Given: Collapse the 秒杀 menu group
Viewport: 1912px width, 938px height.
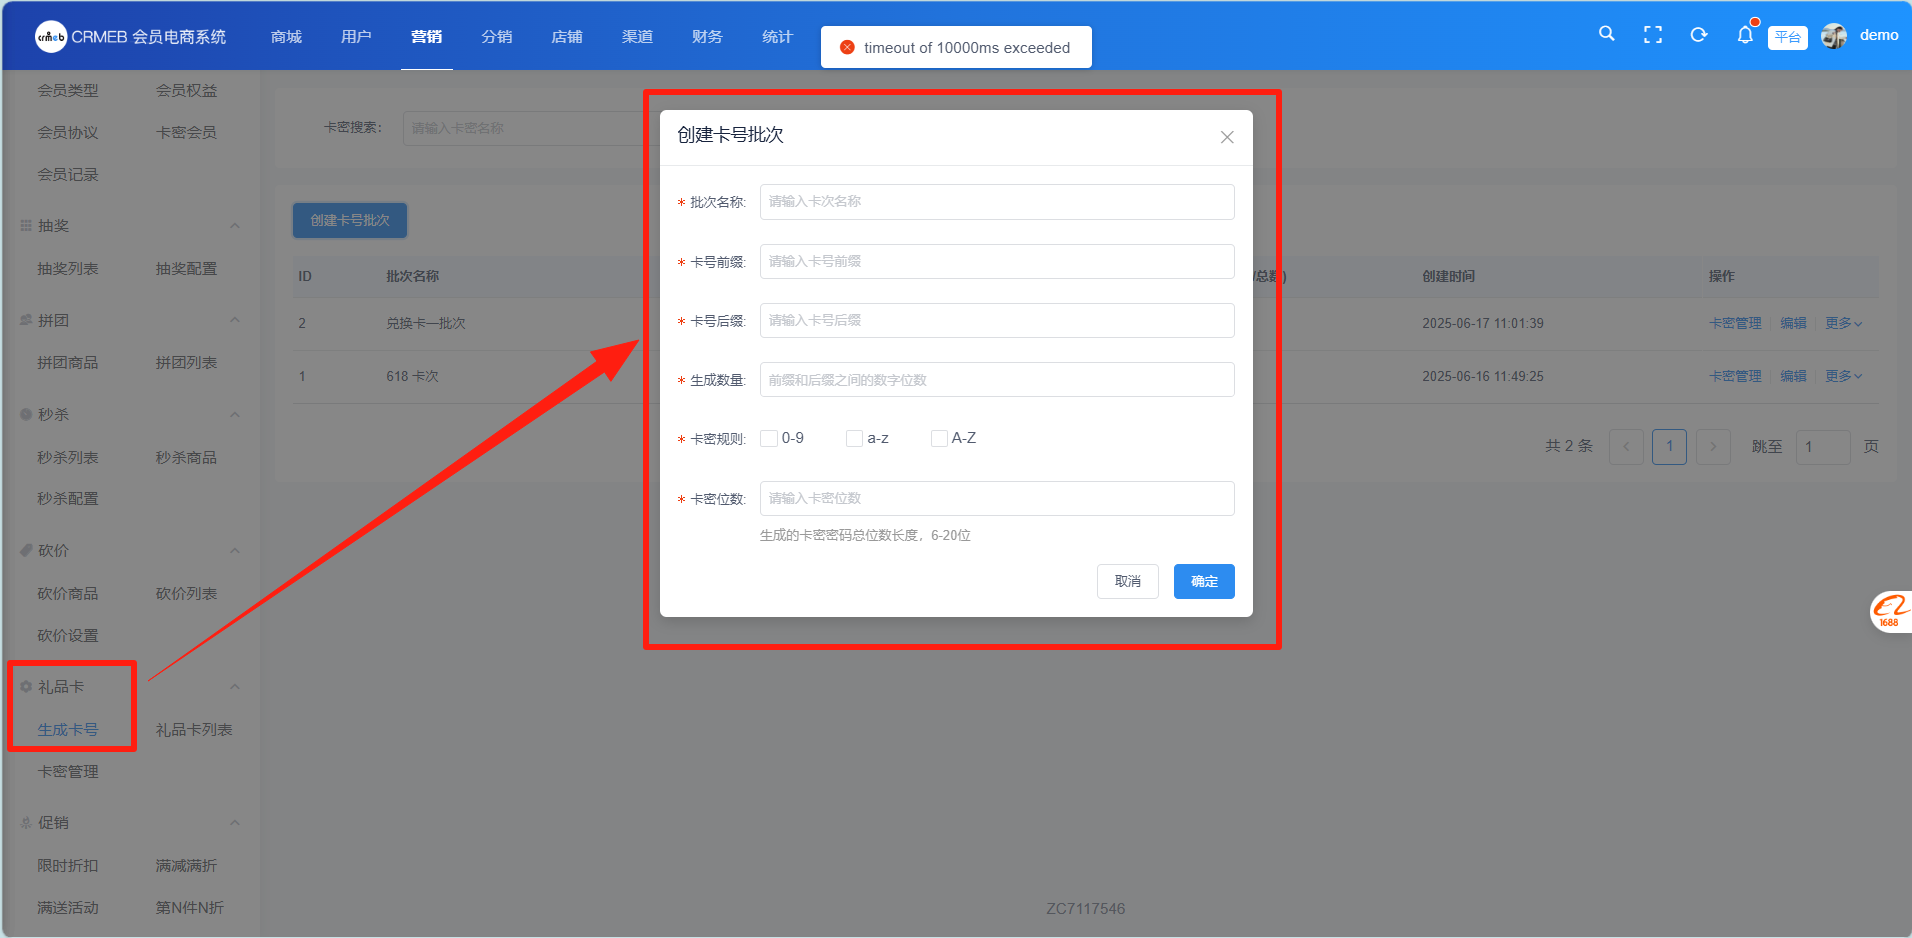Looking at the screenshot, I should (235, 414).
